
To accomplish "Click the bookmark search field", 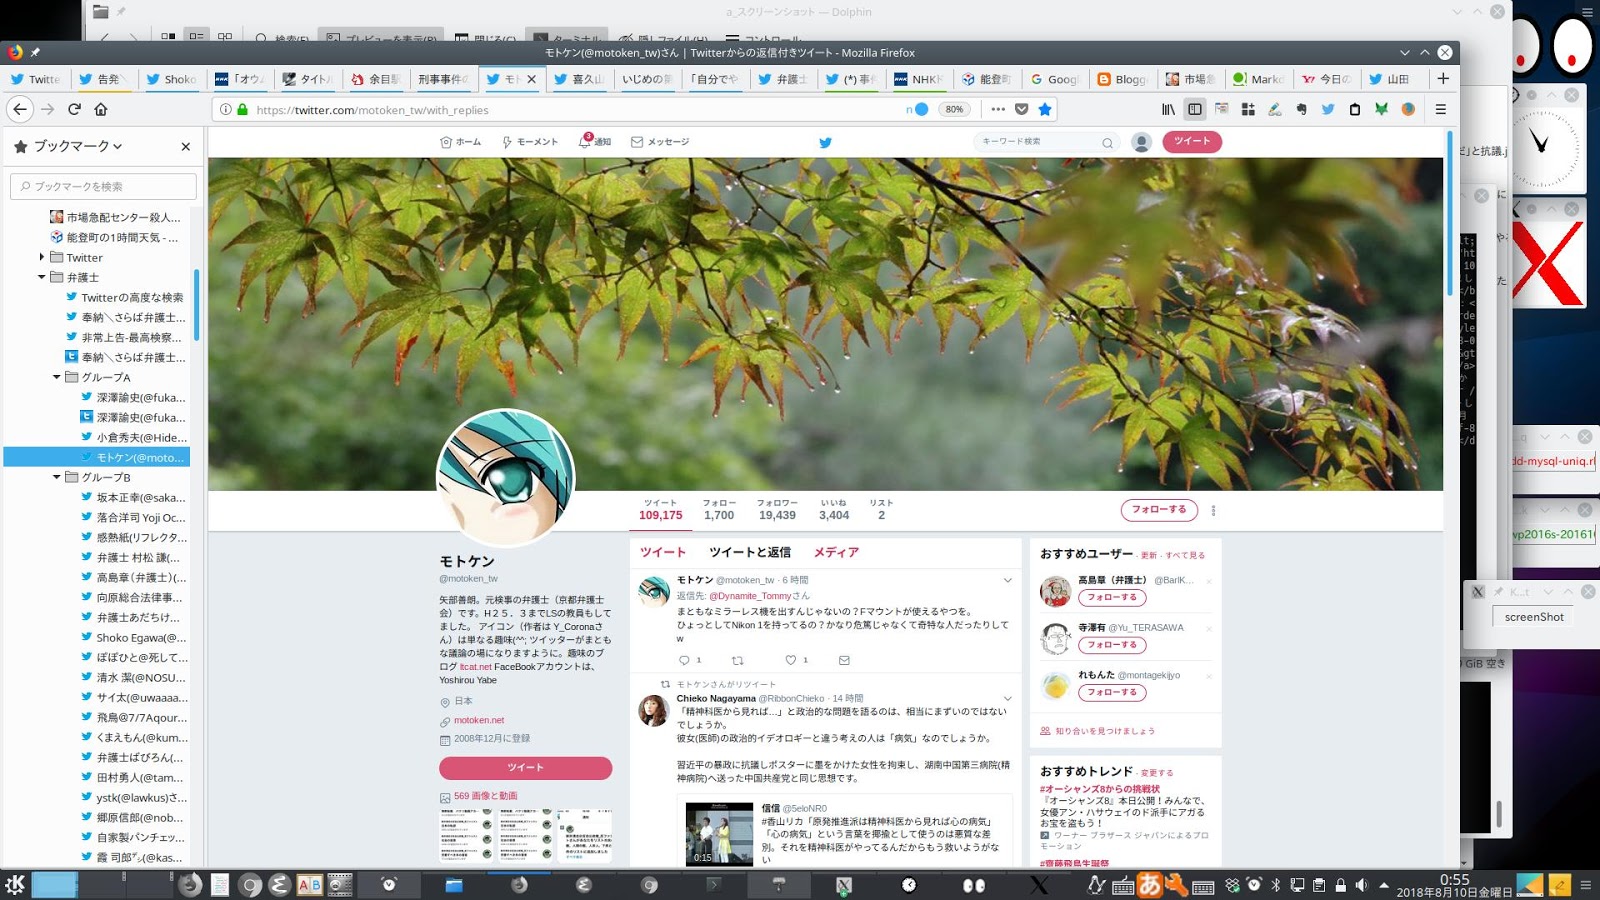I will click(103, 186).
